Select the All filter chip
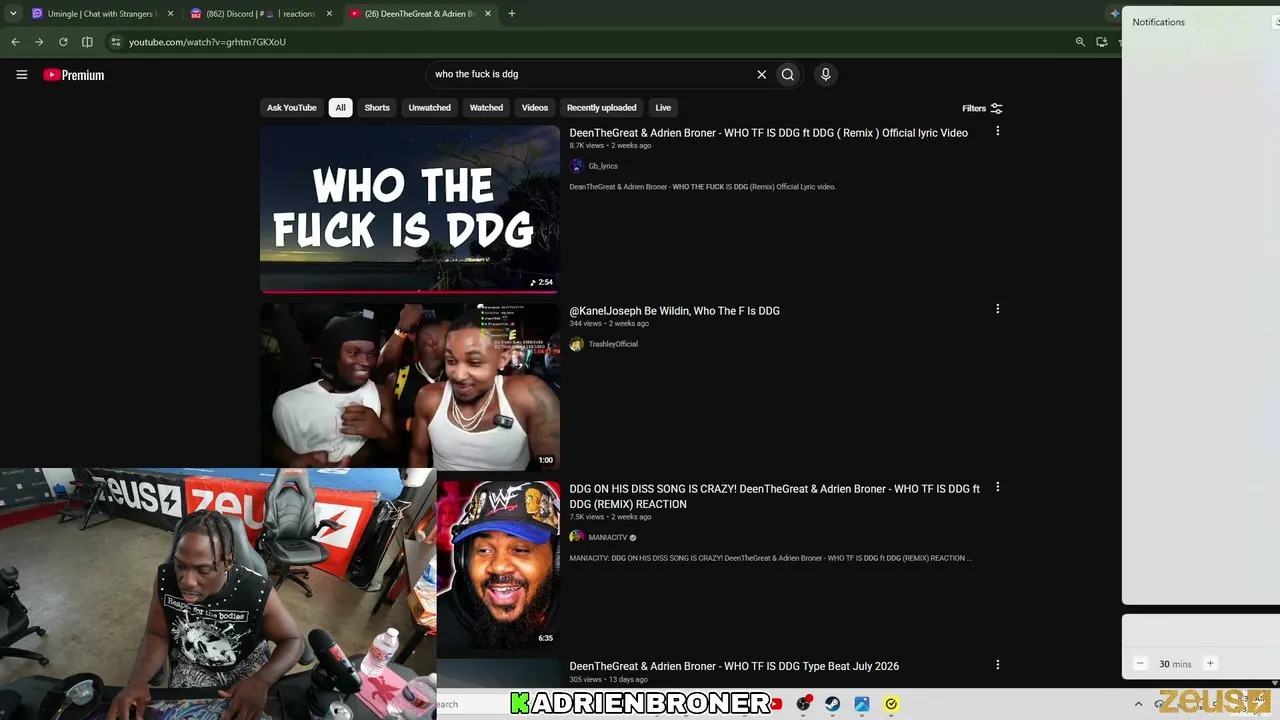 [340, 108]
